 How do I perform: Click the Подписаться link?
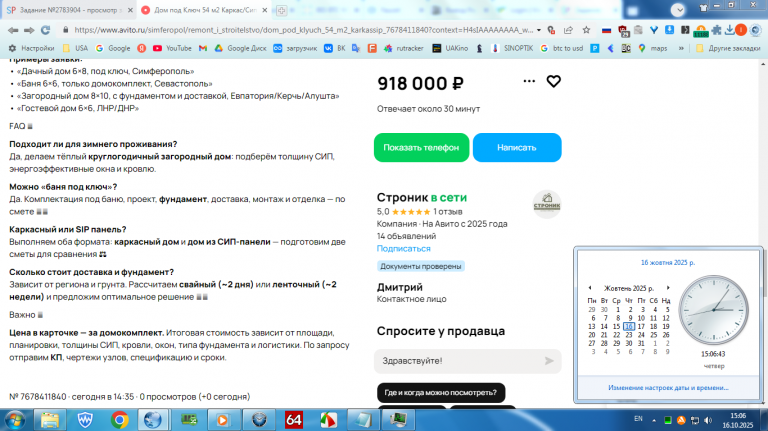click(x=404, y=248)
